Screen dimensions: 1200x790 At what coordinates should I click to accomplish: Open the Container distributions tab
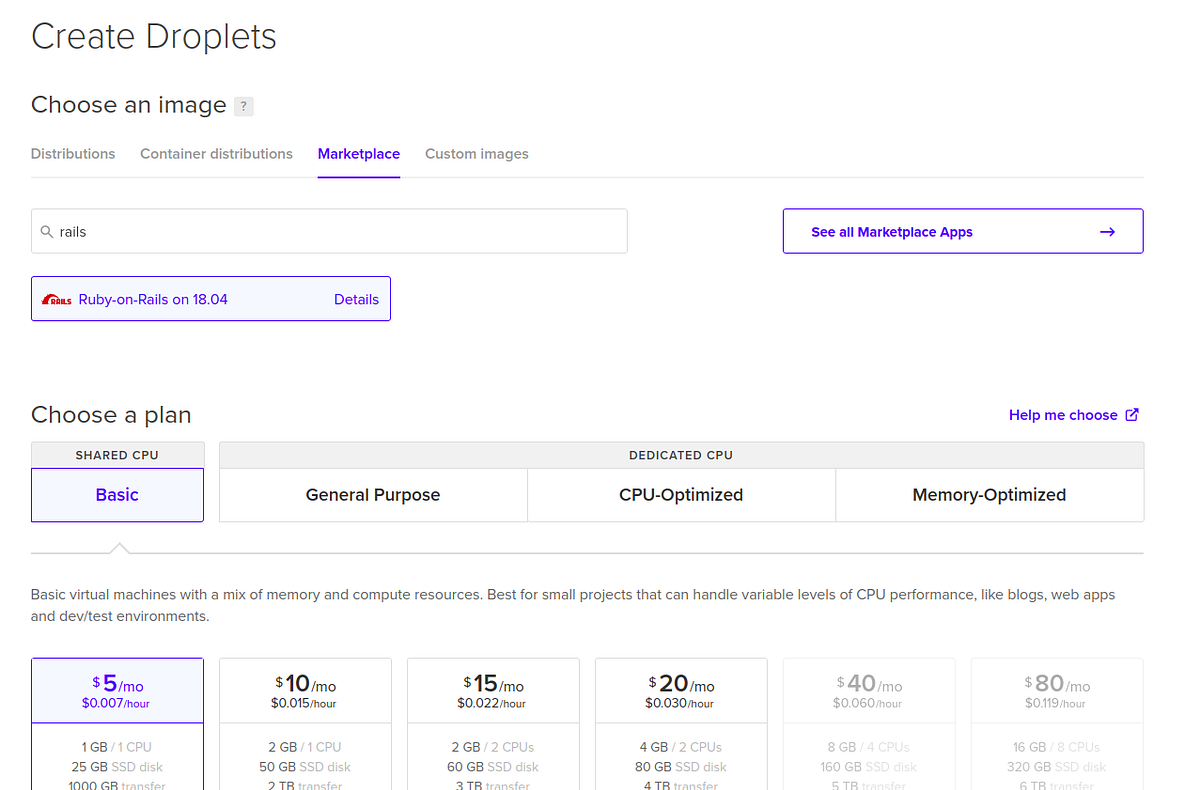(216, 154)
